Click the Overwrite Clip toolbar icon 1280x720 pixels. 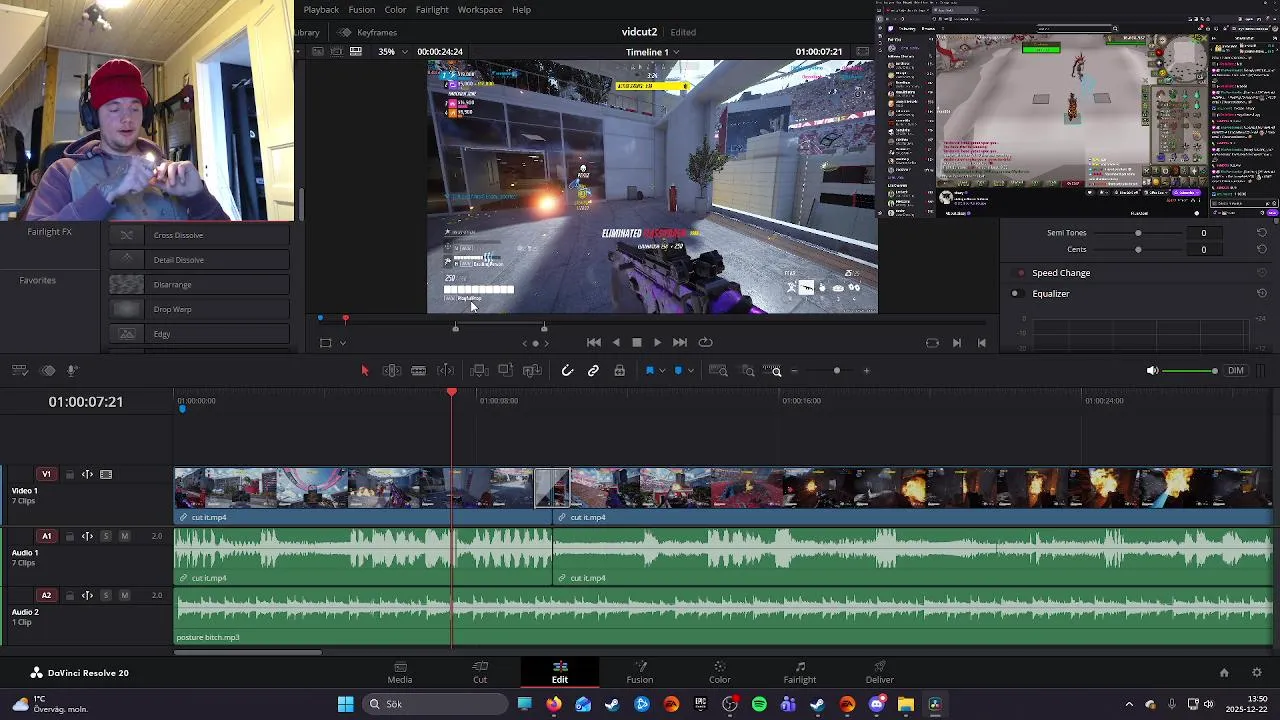point(505,371)
